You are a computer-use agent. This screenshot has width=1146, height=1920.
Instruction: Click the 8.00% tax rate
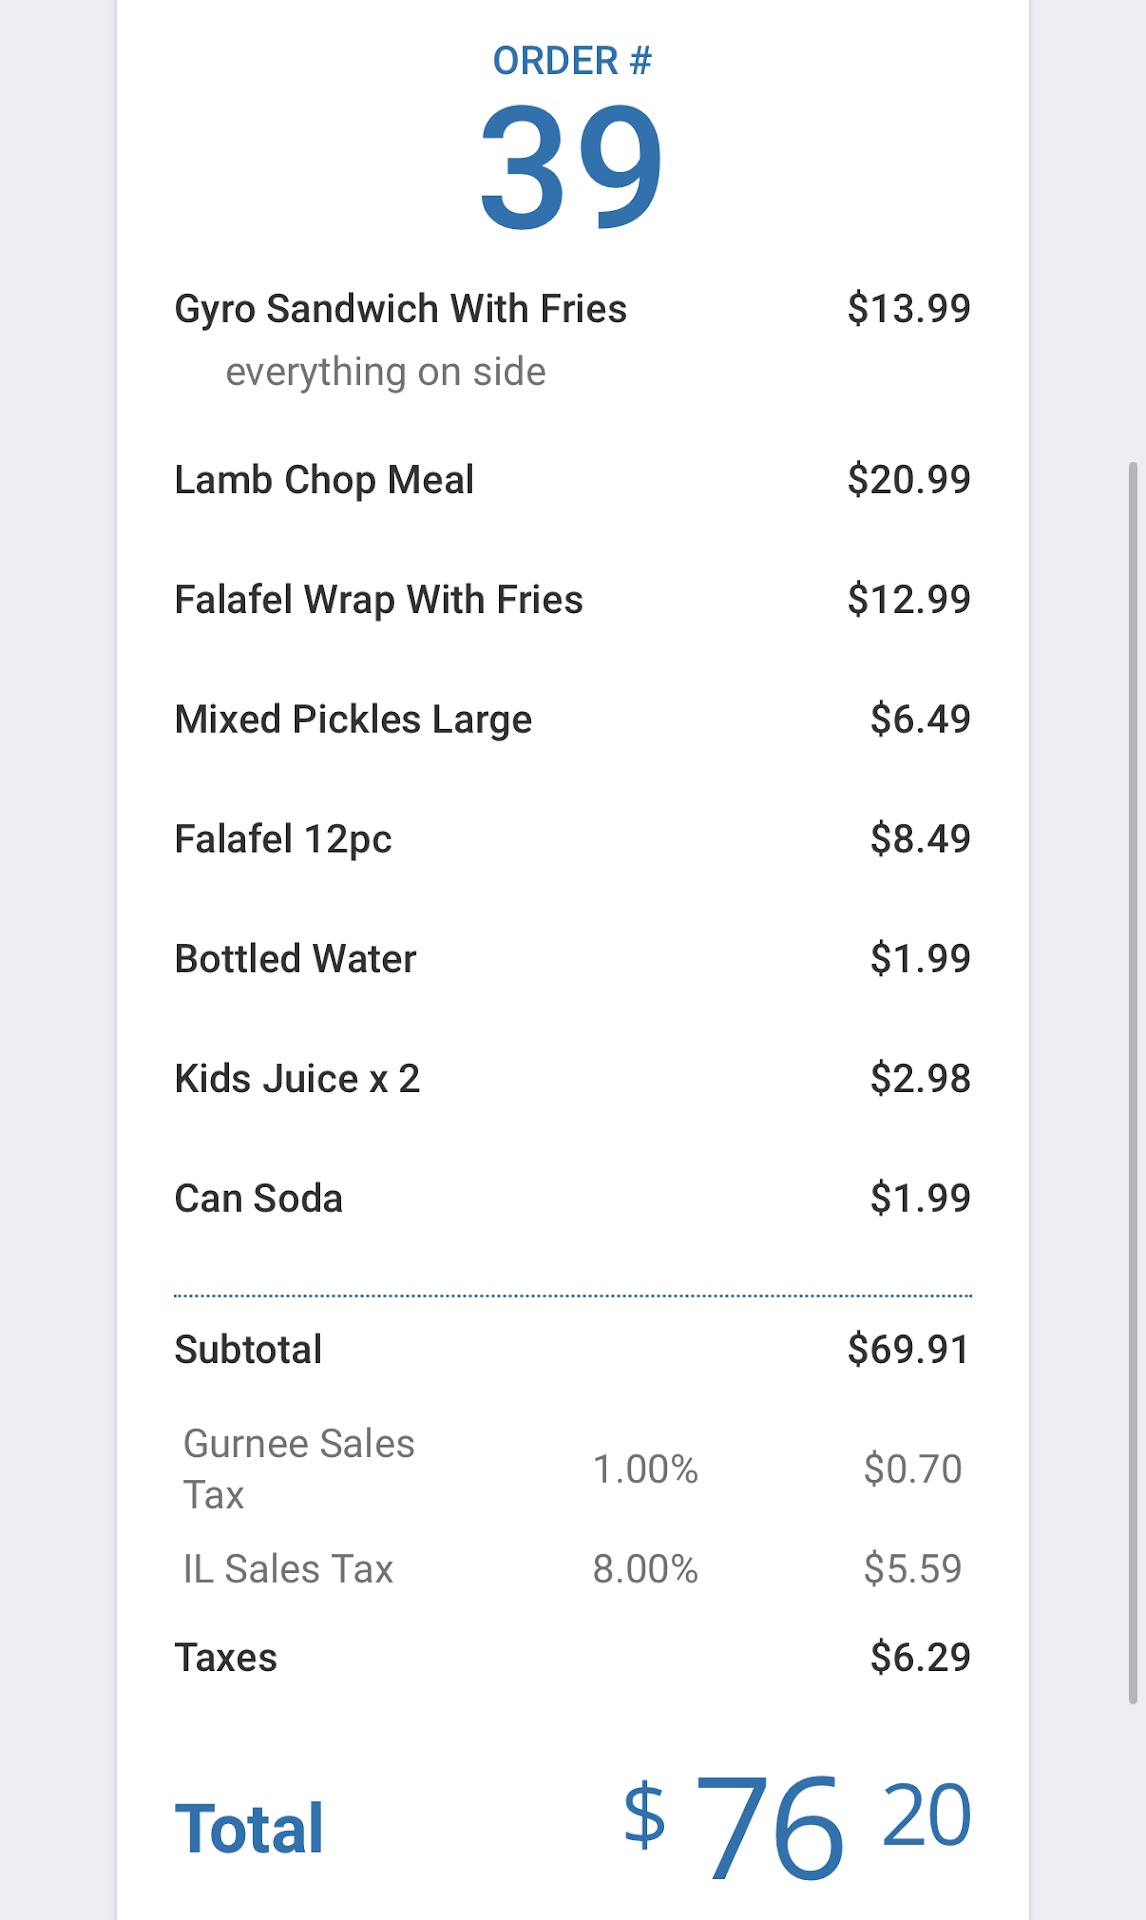click(645, 1569)
